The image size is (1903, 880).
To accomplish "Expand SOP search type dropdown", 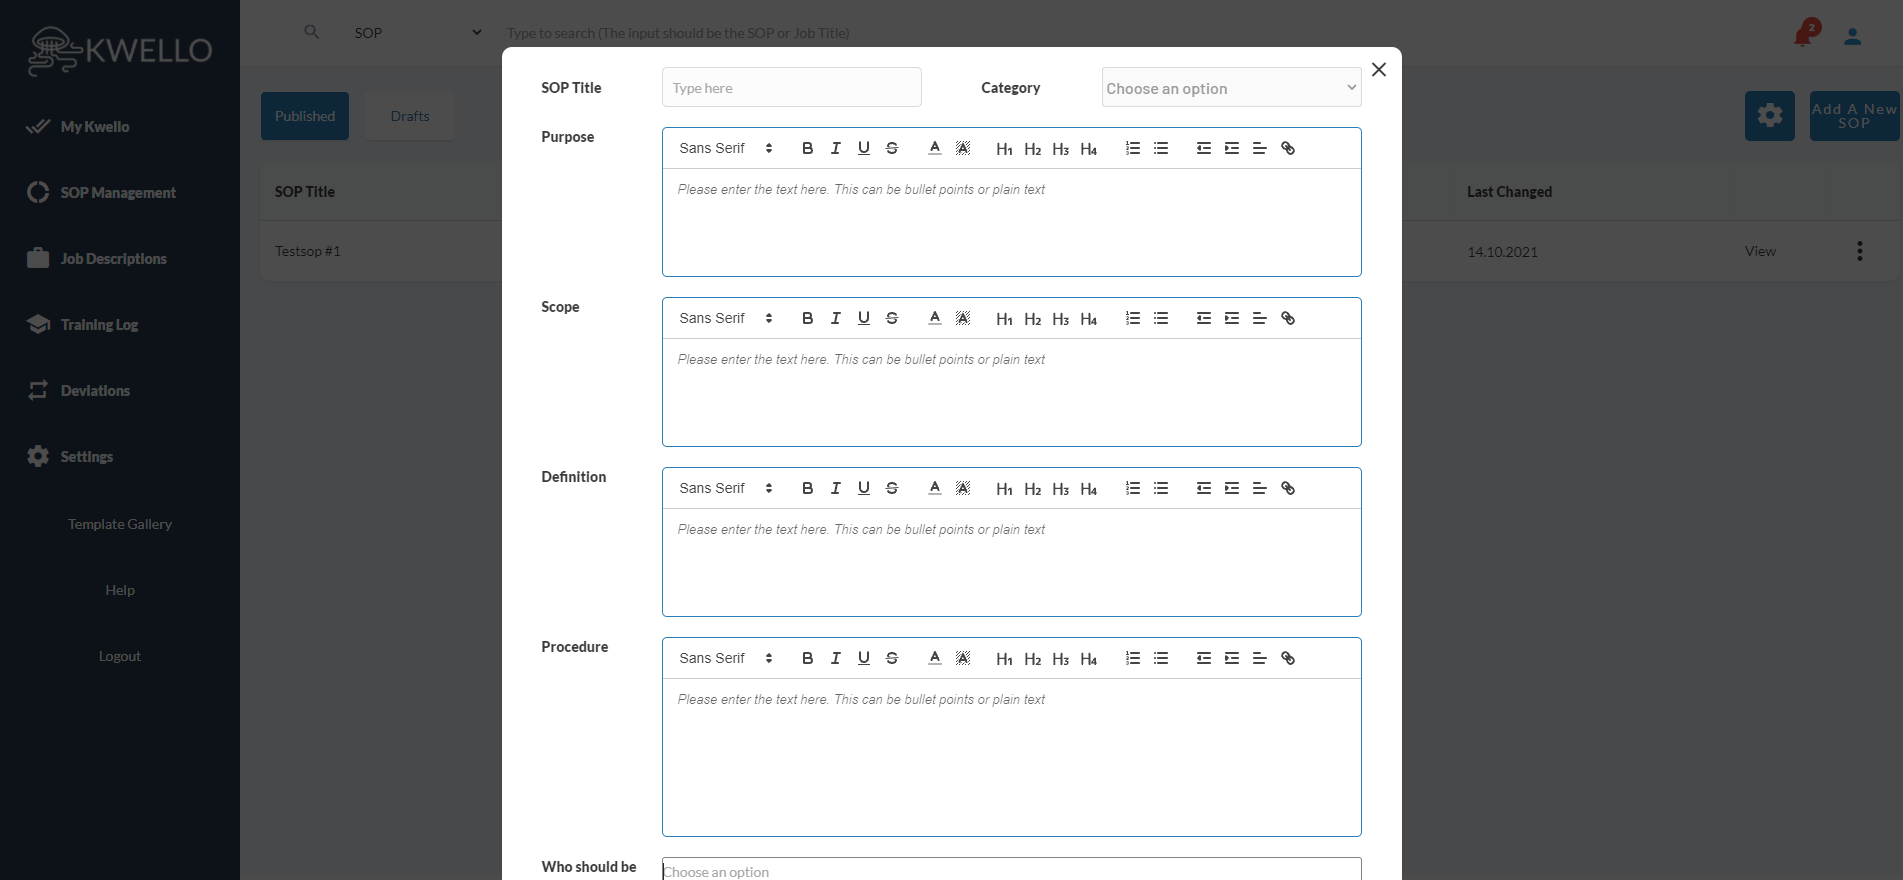I will click(417, 33).
